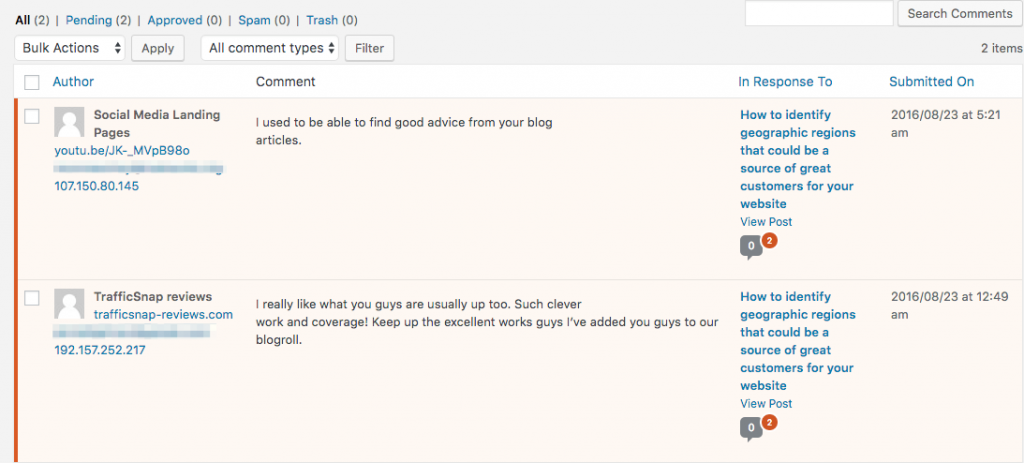Open the trafficsnap-reviews.com link
This screenshot has height=463, width=1024.
click(x=163, y=315)
